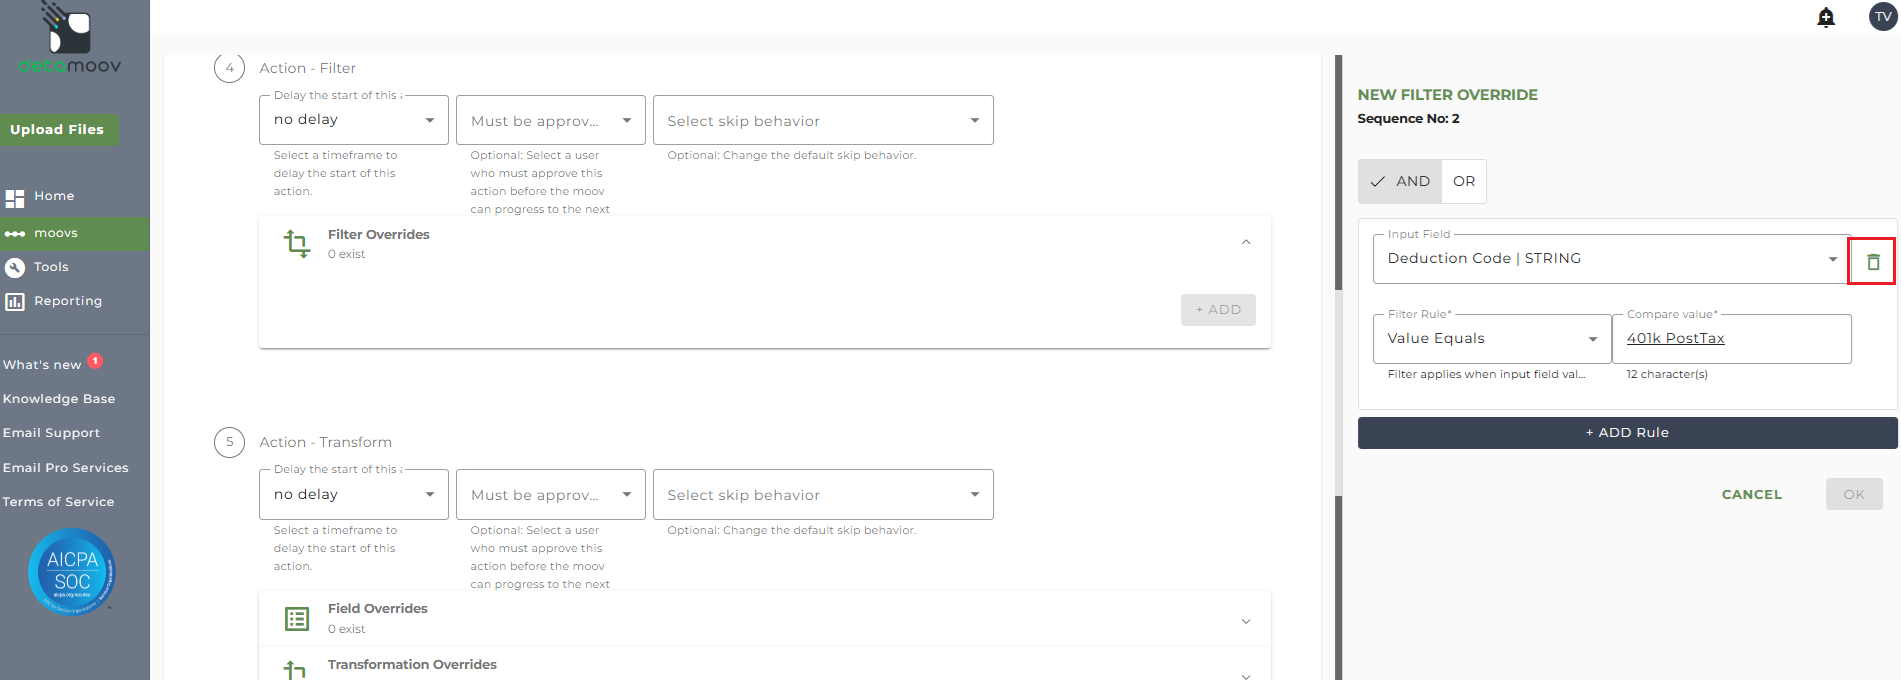The width and height of the screenshot is (1901, 680).
Task: Expand the Field Overrides section
Action: 1246,621
